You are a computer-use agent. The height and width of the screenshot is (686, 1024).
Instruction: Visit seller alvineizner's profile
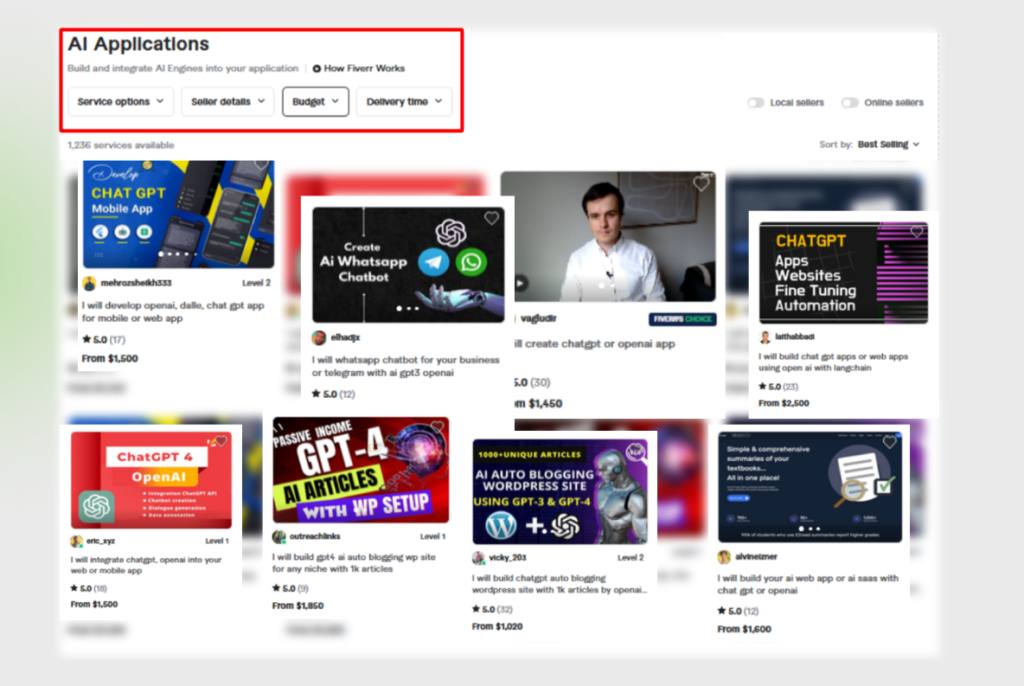point(756,557)
